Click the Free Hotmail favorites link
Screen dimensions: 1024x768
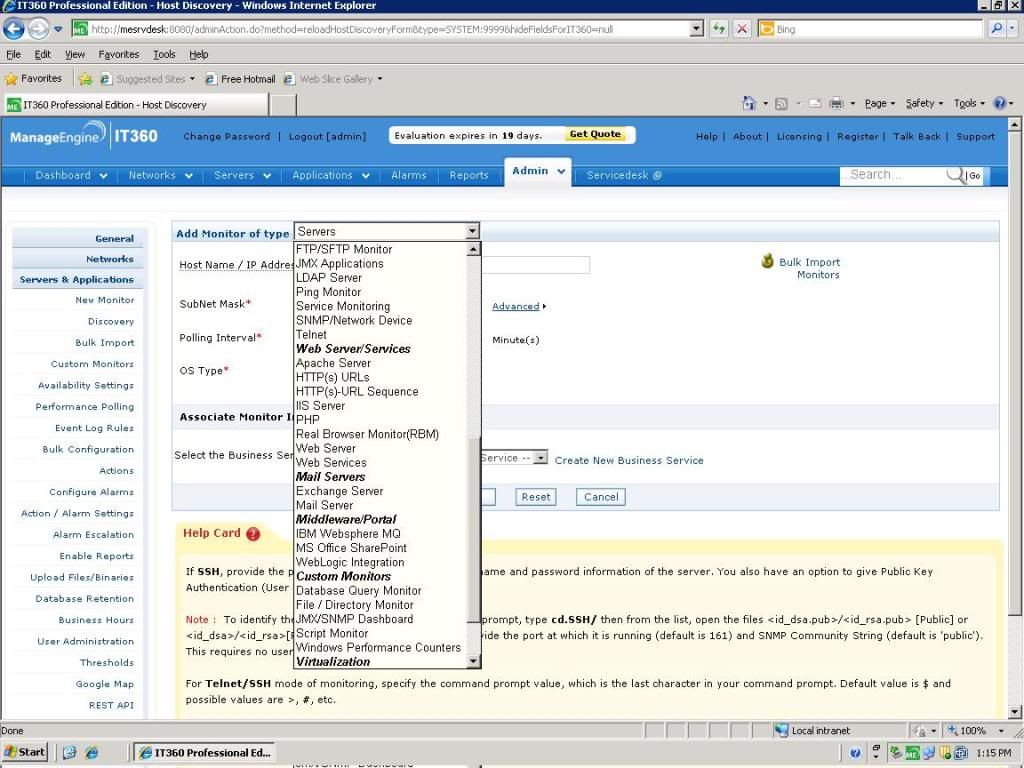coord(240,79)
